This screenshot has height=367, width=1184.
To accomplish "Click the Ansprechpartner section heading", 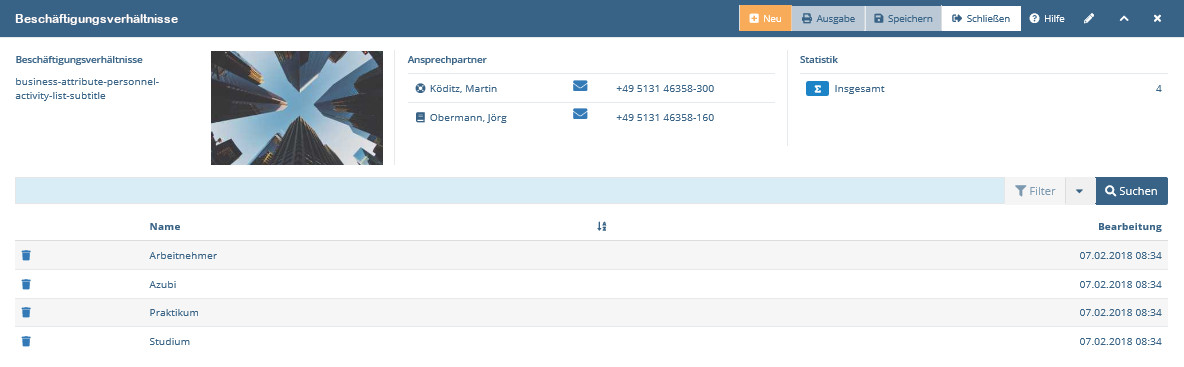I will click(447, 60).
